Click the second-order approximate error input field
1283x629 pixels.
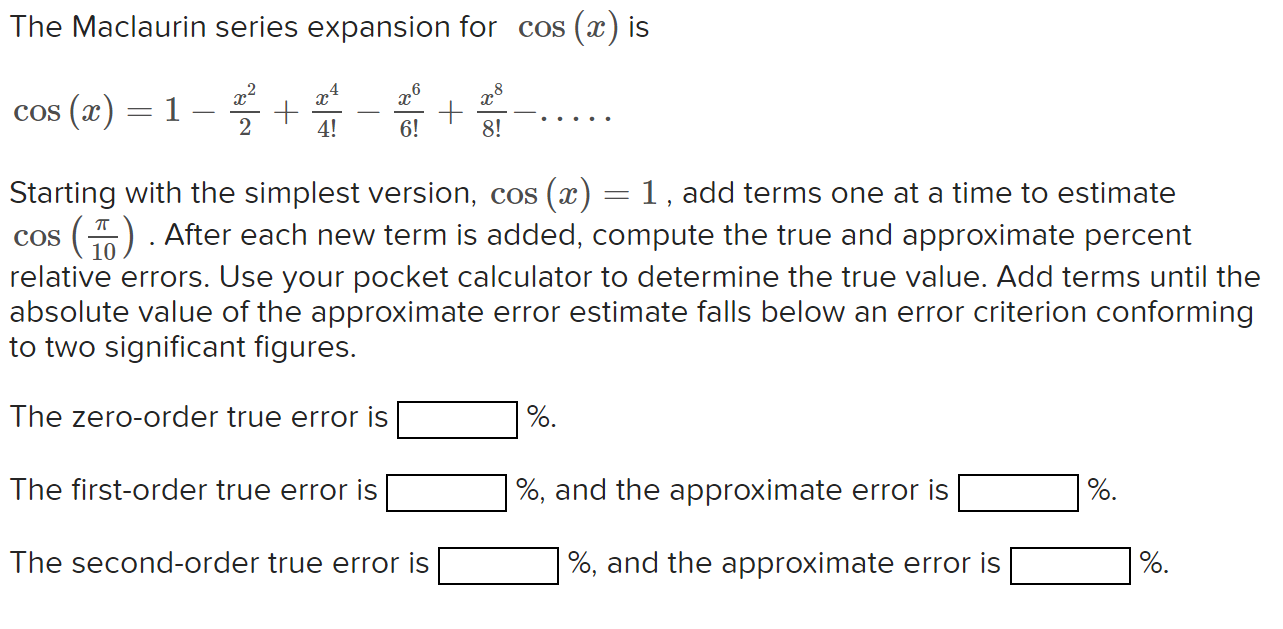1070,566
